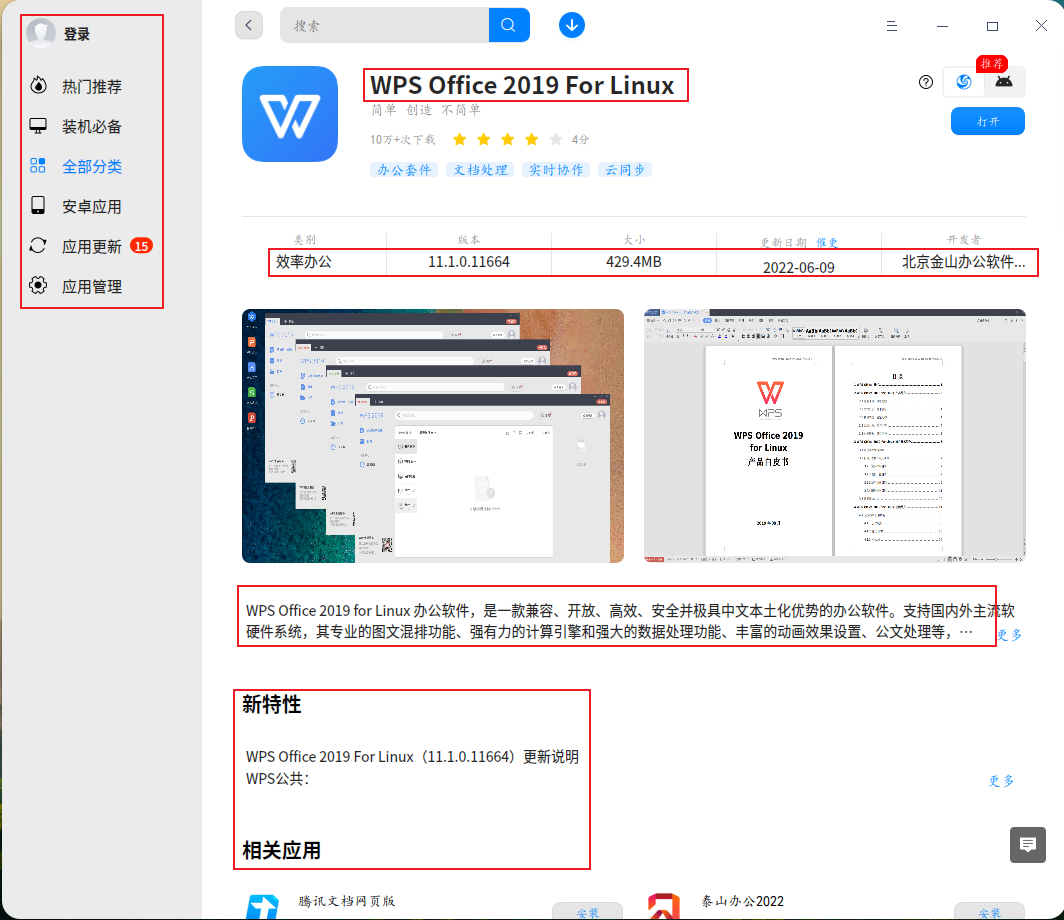The height and width of the screenshot is (920, 1064).
Task: Select 全部分类 in the sidebar
Action: tap(92, 166)
